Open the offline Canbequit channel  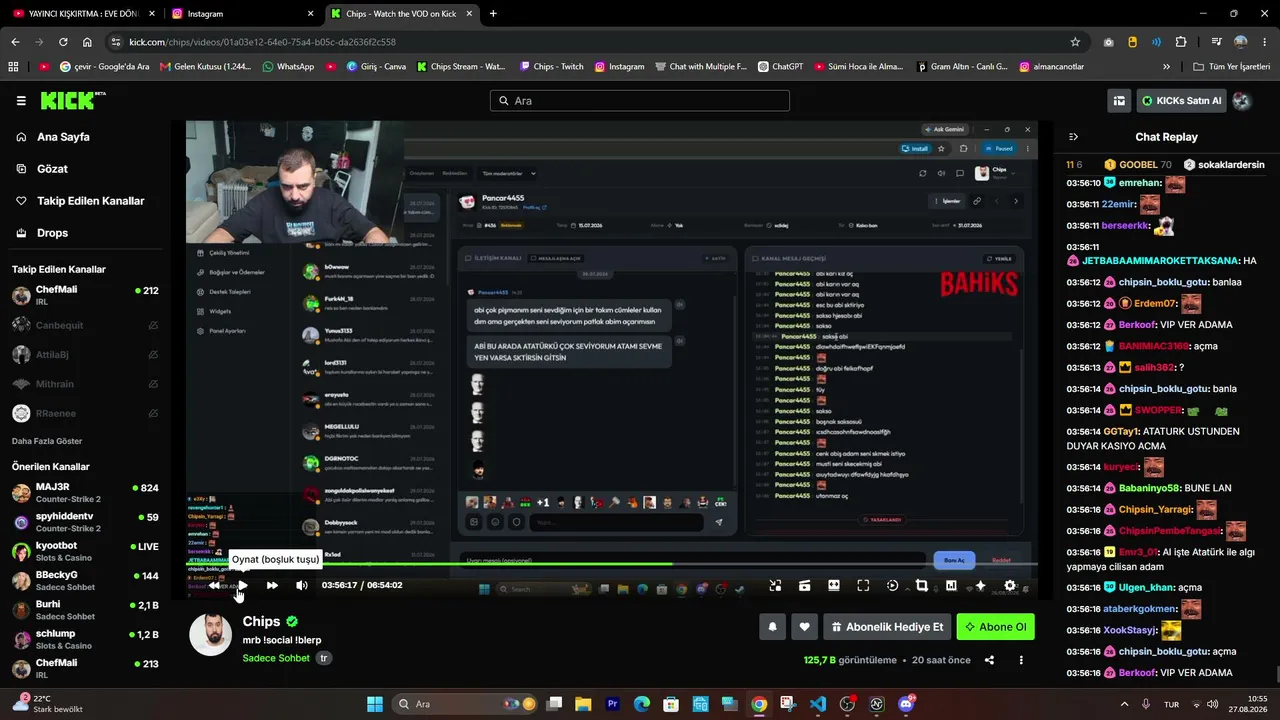click(85, 325)
